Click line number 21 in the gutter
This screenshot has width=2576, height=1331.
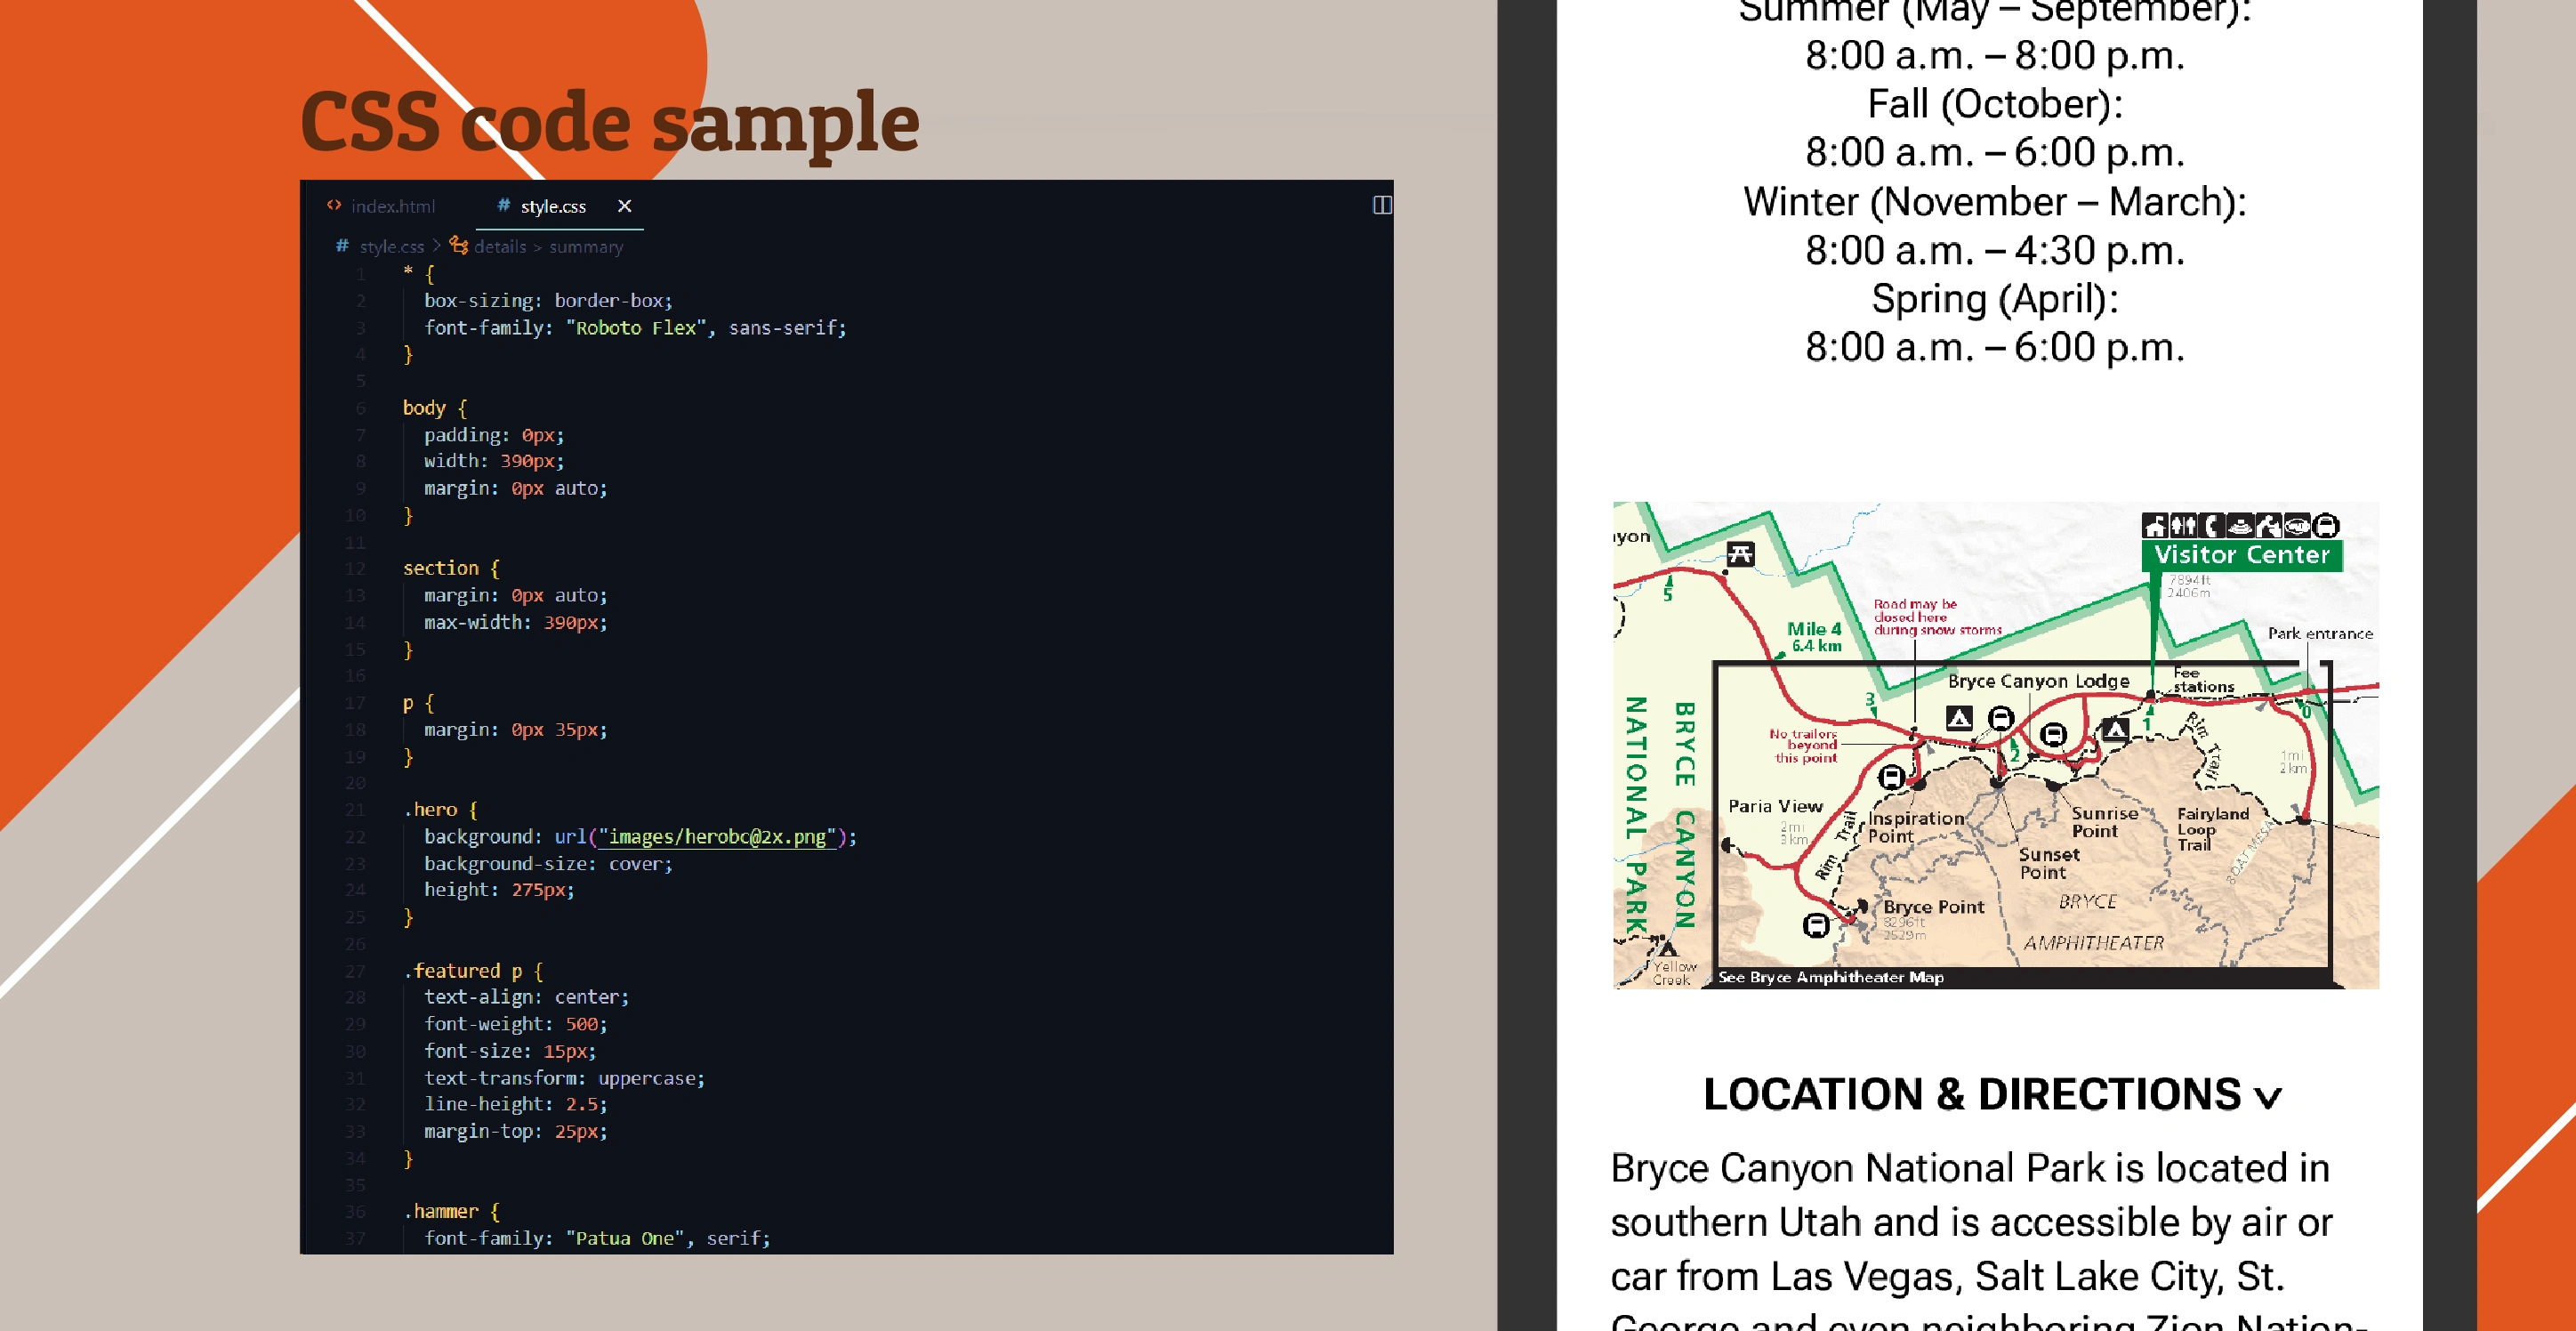click(x=355, y=809)
